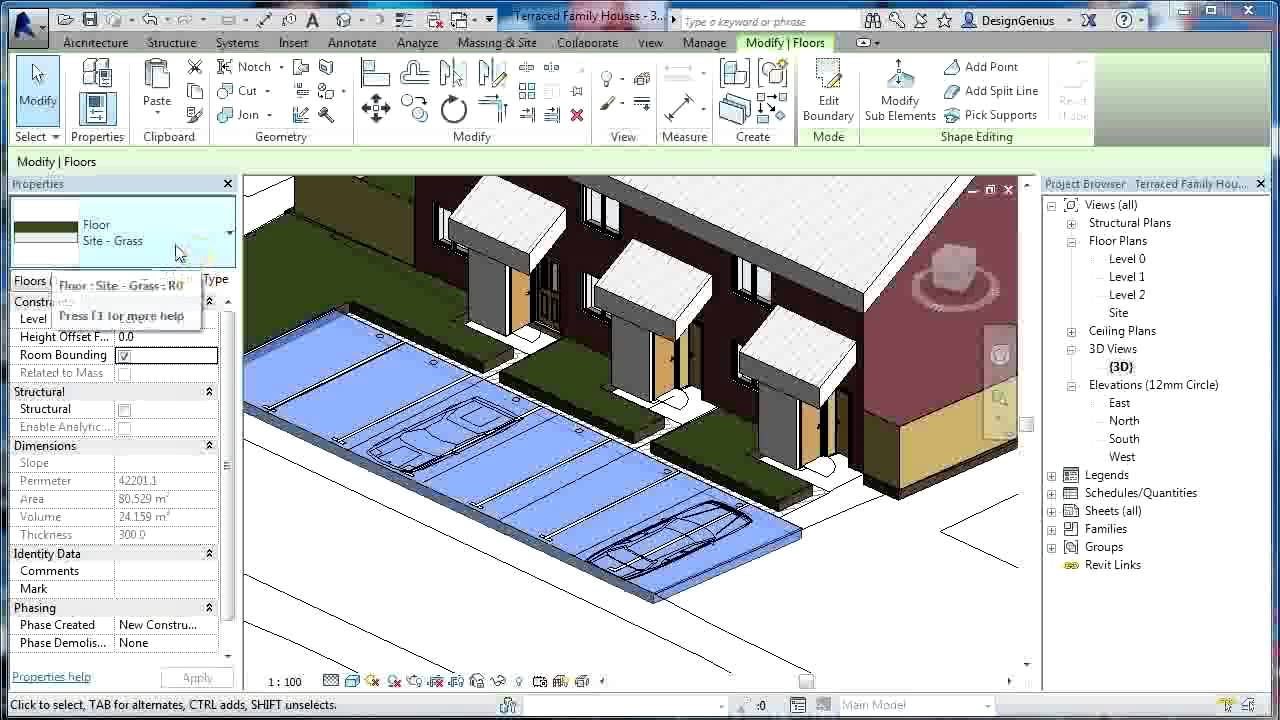Open the Massing & Site ribbon tab
The image size is (1280, 720).
pos(497,43)
